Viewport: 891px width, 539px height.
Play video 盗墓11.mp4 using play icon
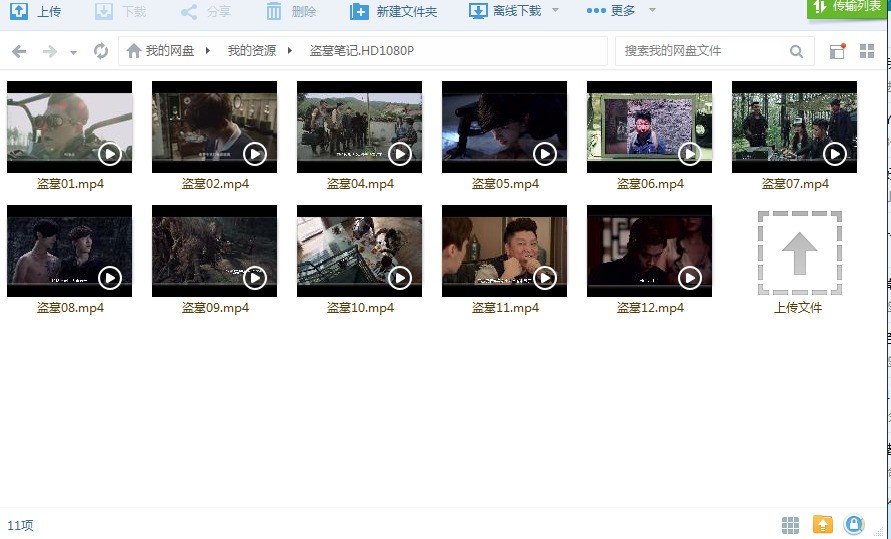544,278
